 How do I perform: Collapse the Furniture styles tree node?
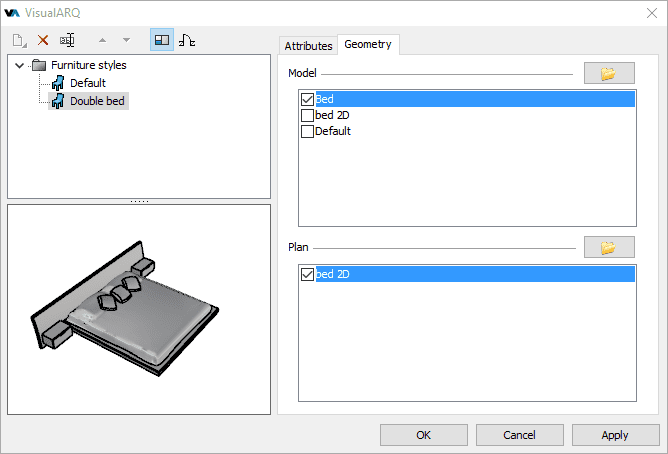[x=20, y=66]
